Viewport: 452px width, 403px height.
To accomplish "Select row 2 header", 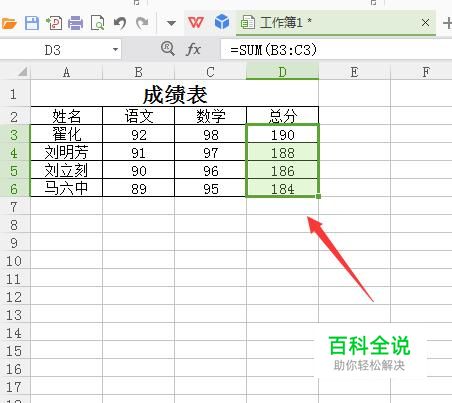I will point(15,116).
